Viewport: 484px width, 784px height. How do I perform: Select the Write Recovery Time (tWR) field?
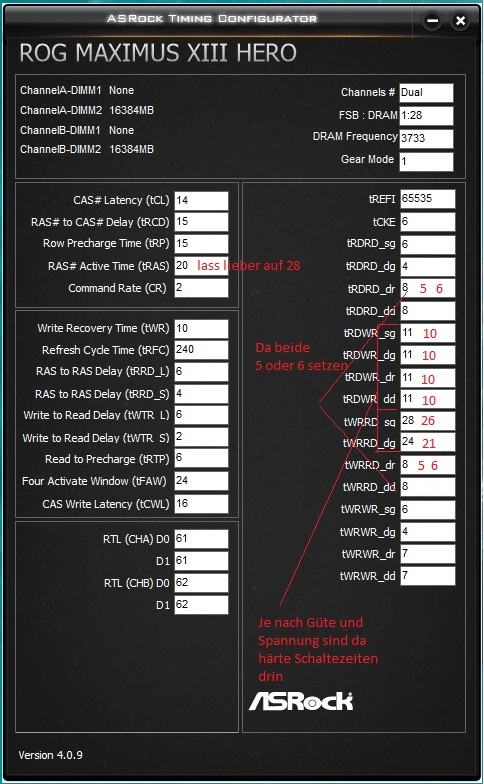202,328
